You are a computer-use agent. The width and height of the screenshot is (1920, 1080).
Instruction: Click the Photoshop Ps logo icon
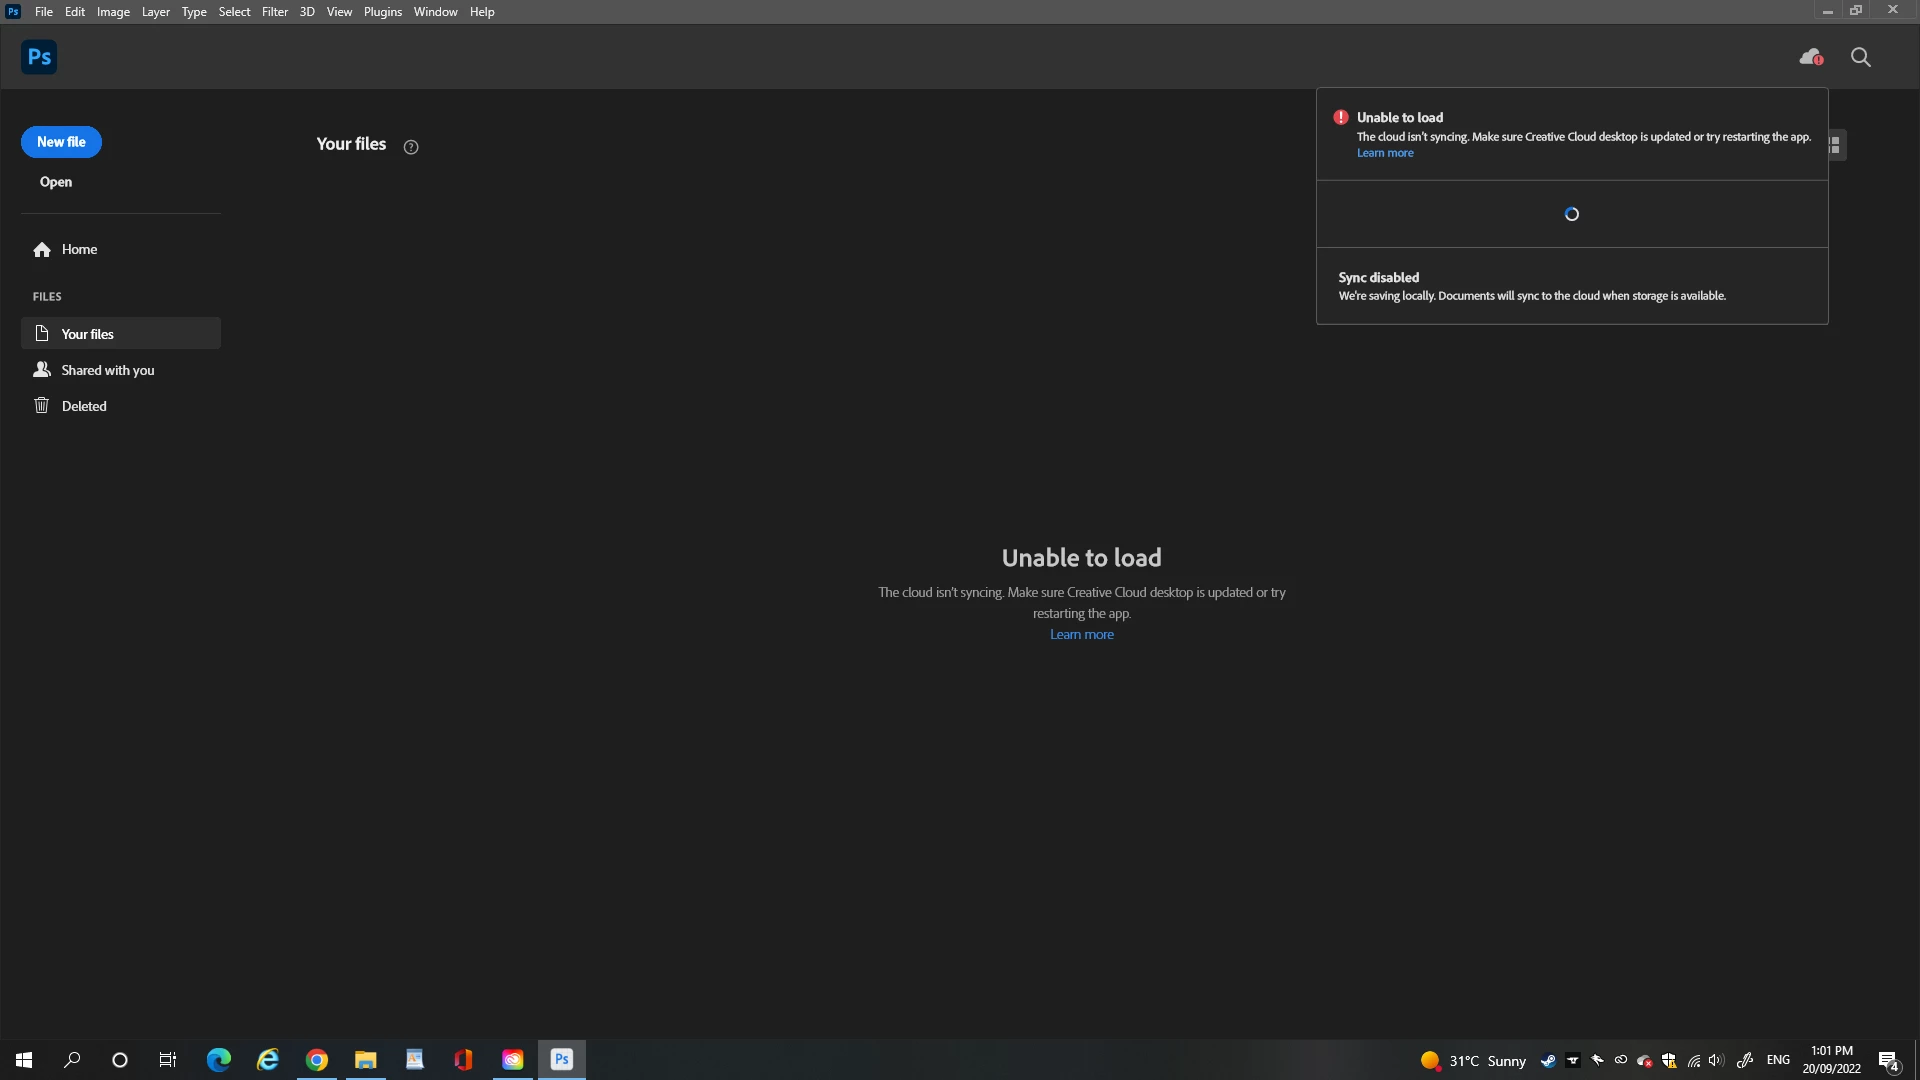pos(39,57)
